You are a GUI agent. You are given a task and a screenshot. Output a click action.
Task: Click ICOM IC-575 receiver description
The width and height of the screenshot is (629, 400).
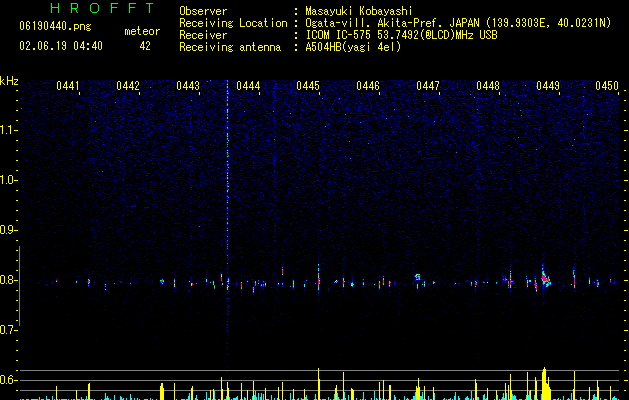401,35
